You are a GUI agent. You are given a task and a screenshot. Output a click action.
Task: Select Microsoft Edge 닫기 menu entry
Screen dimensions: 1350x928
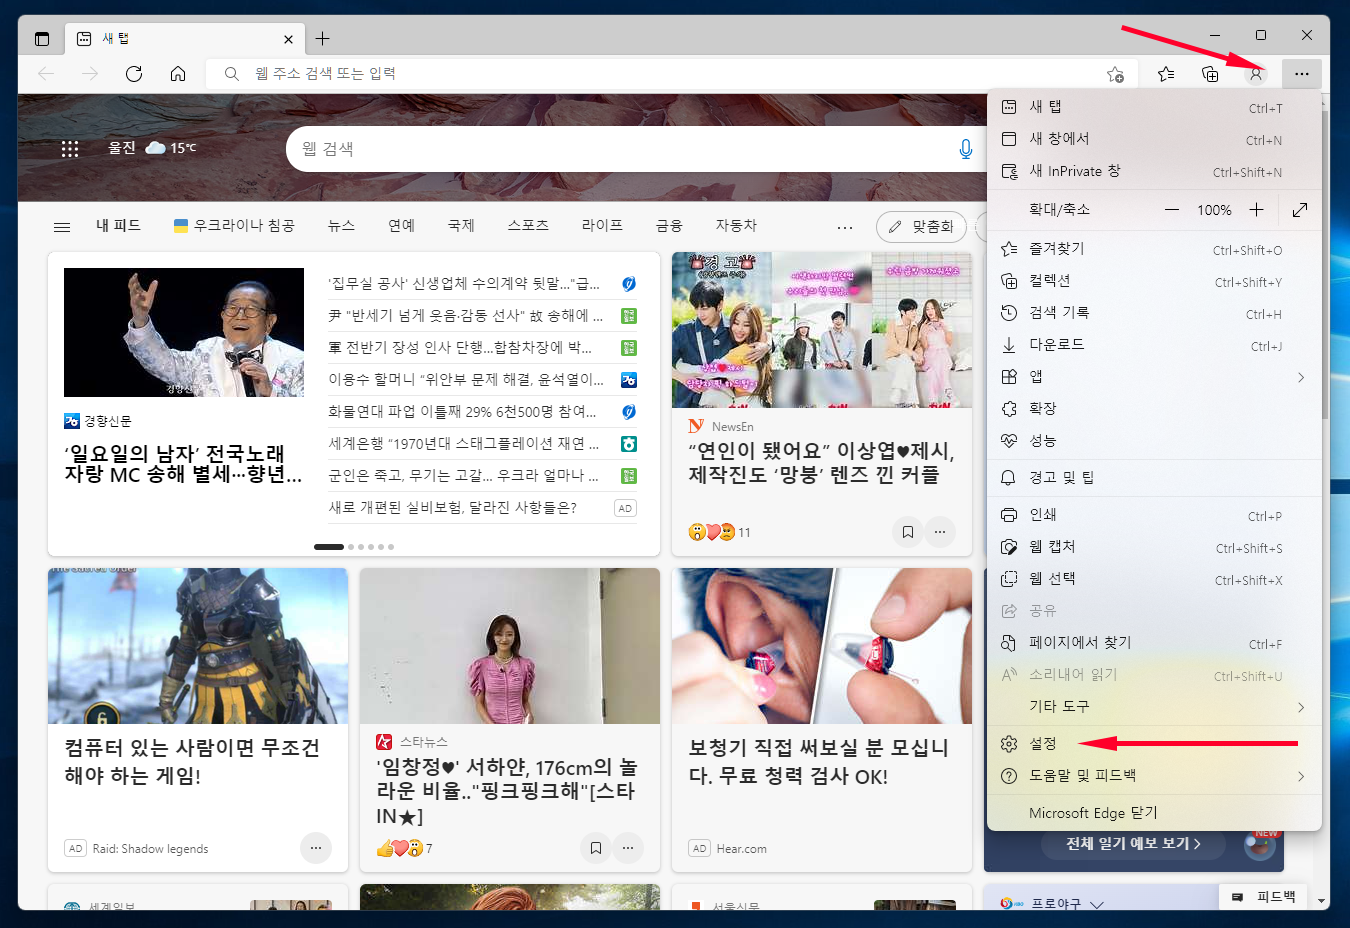click(1154, 813)
